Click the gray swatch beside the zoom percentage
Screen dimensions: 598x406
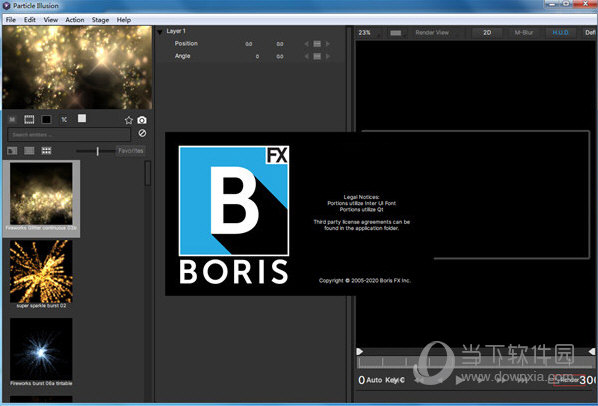point(396,33)
